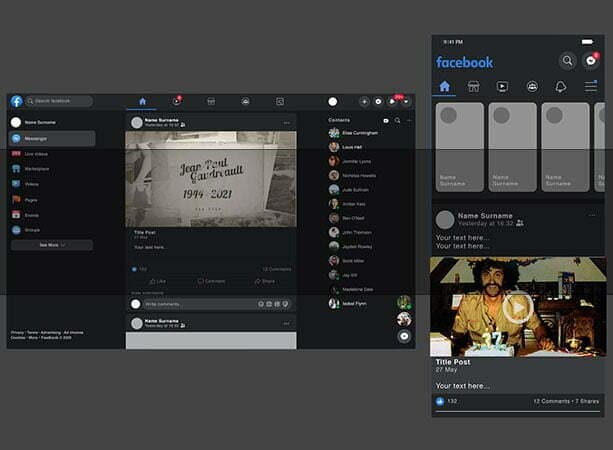
Task: Click 12 Comments · 7 Shares on mobile
Action: (566, 401)
